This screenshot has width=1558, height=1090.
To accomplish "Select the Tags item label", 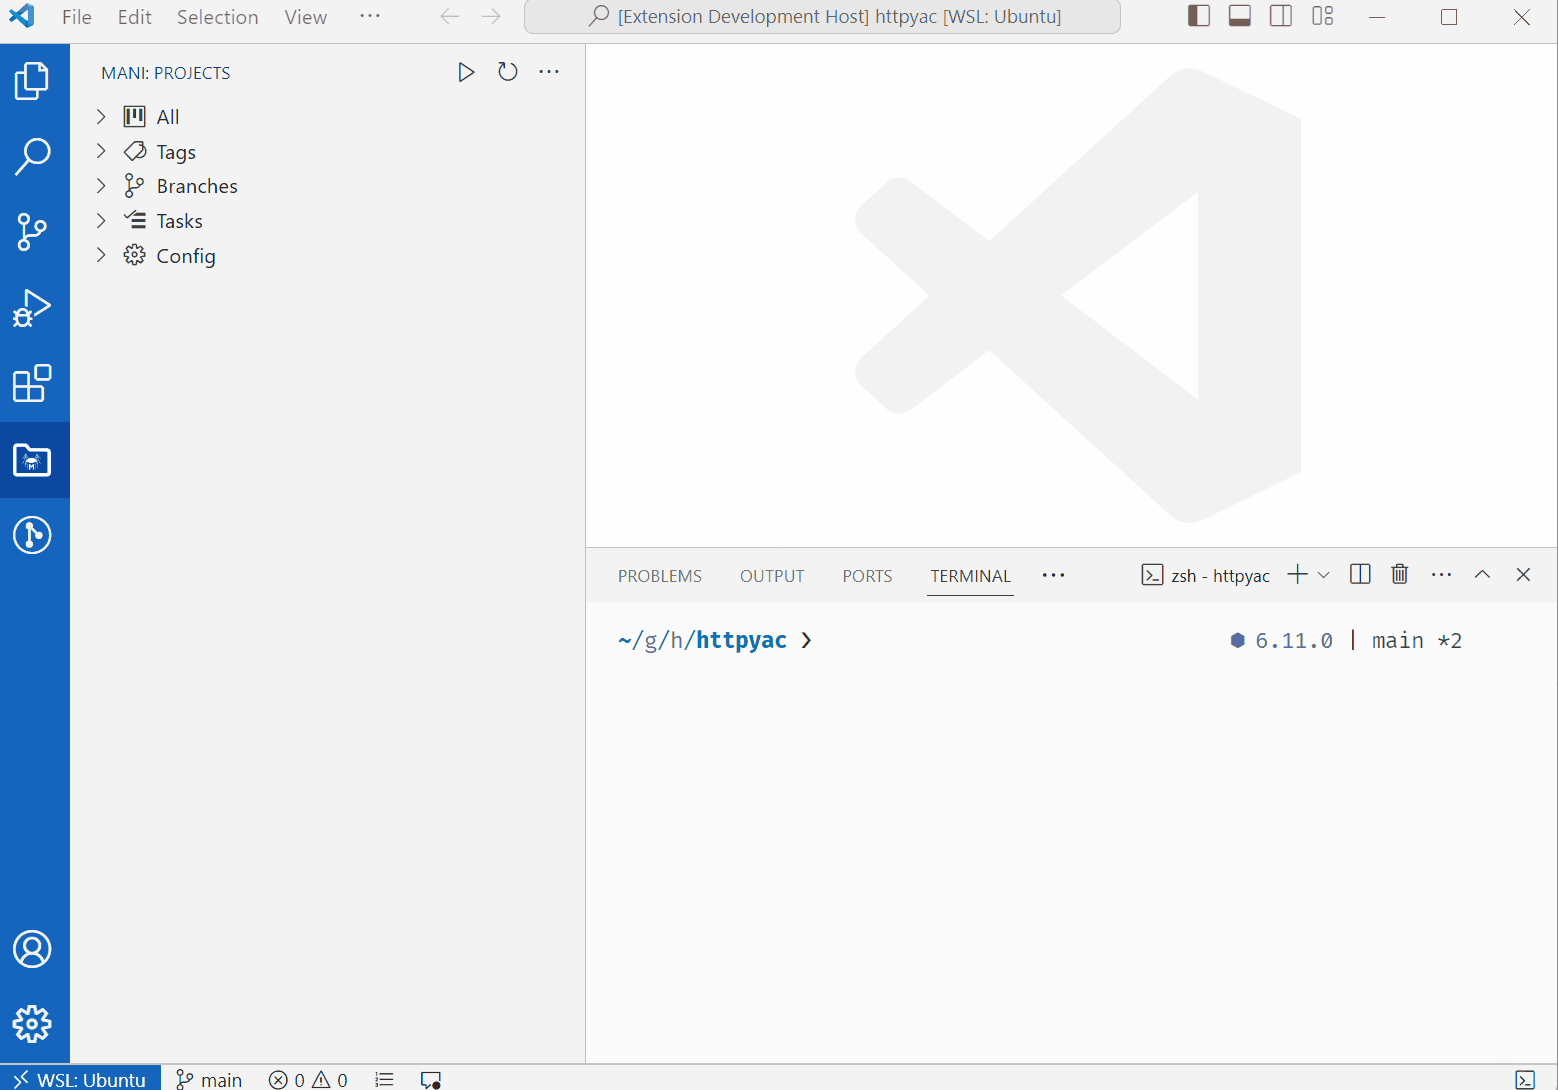I will (x=176, y=152).
